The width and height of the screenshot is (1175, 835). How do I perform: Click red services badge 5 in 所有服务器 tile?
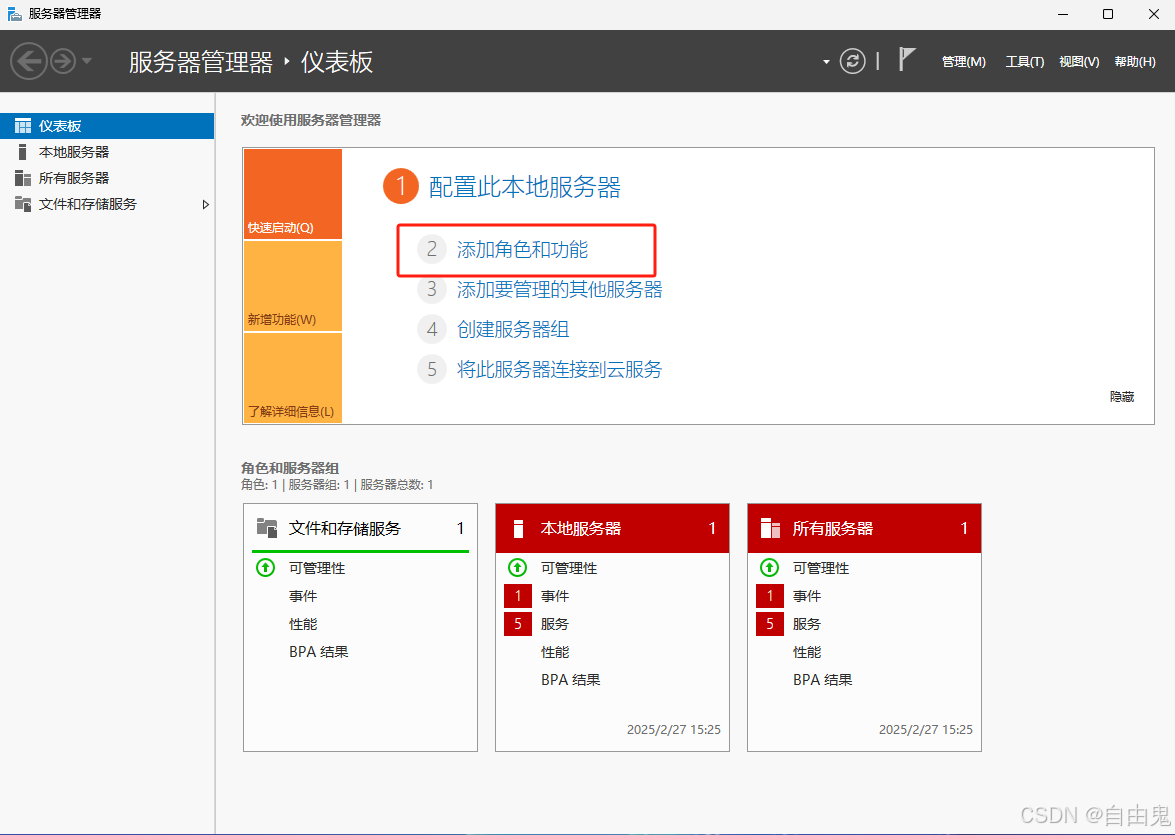770,624
